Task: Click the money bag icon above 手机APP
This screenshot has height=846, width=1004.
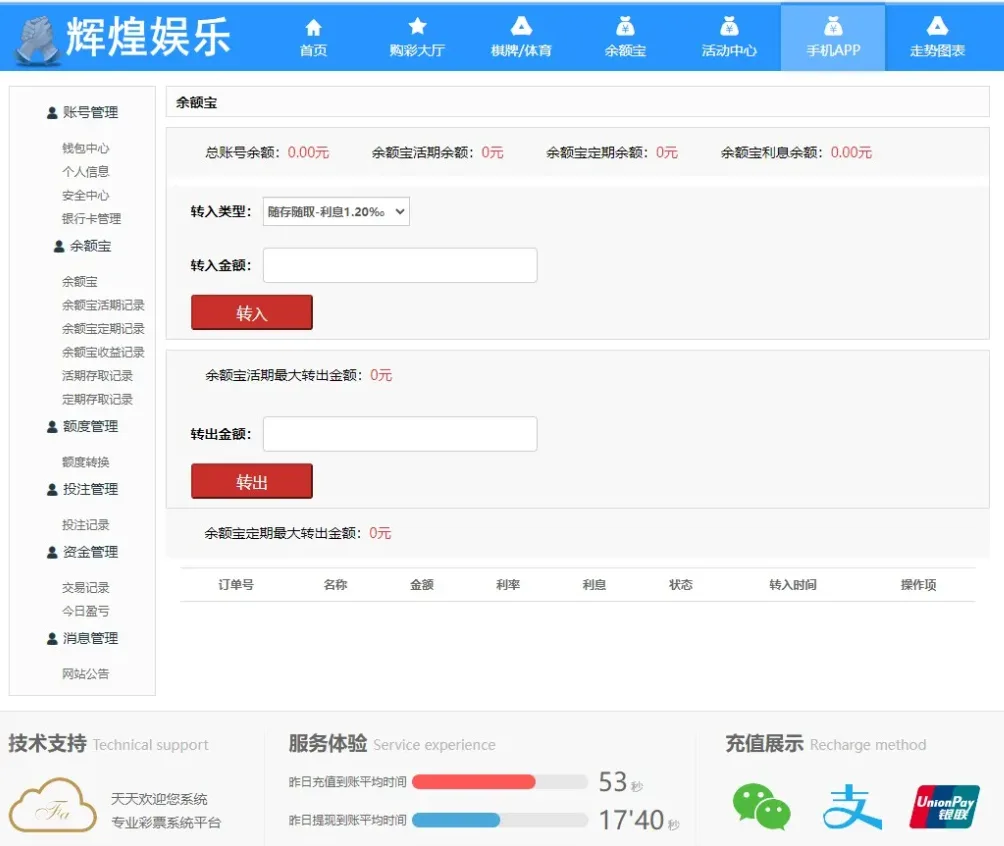Action: (832, 26)
